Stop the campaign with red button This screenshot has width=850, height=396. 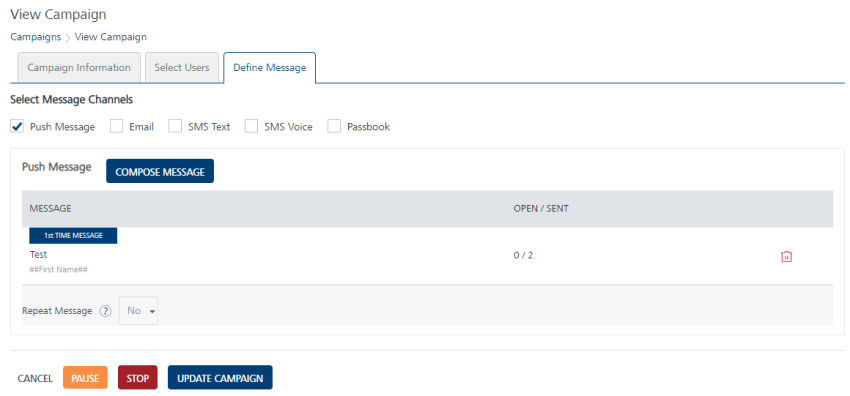138,378
